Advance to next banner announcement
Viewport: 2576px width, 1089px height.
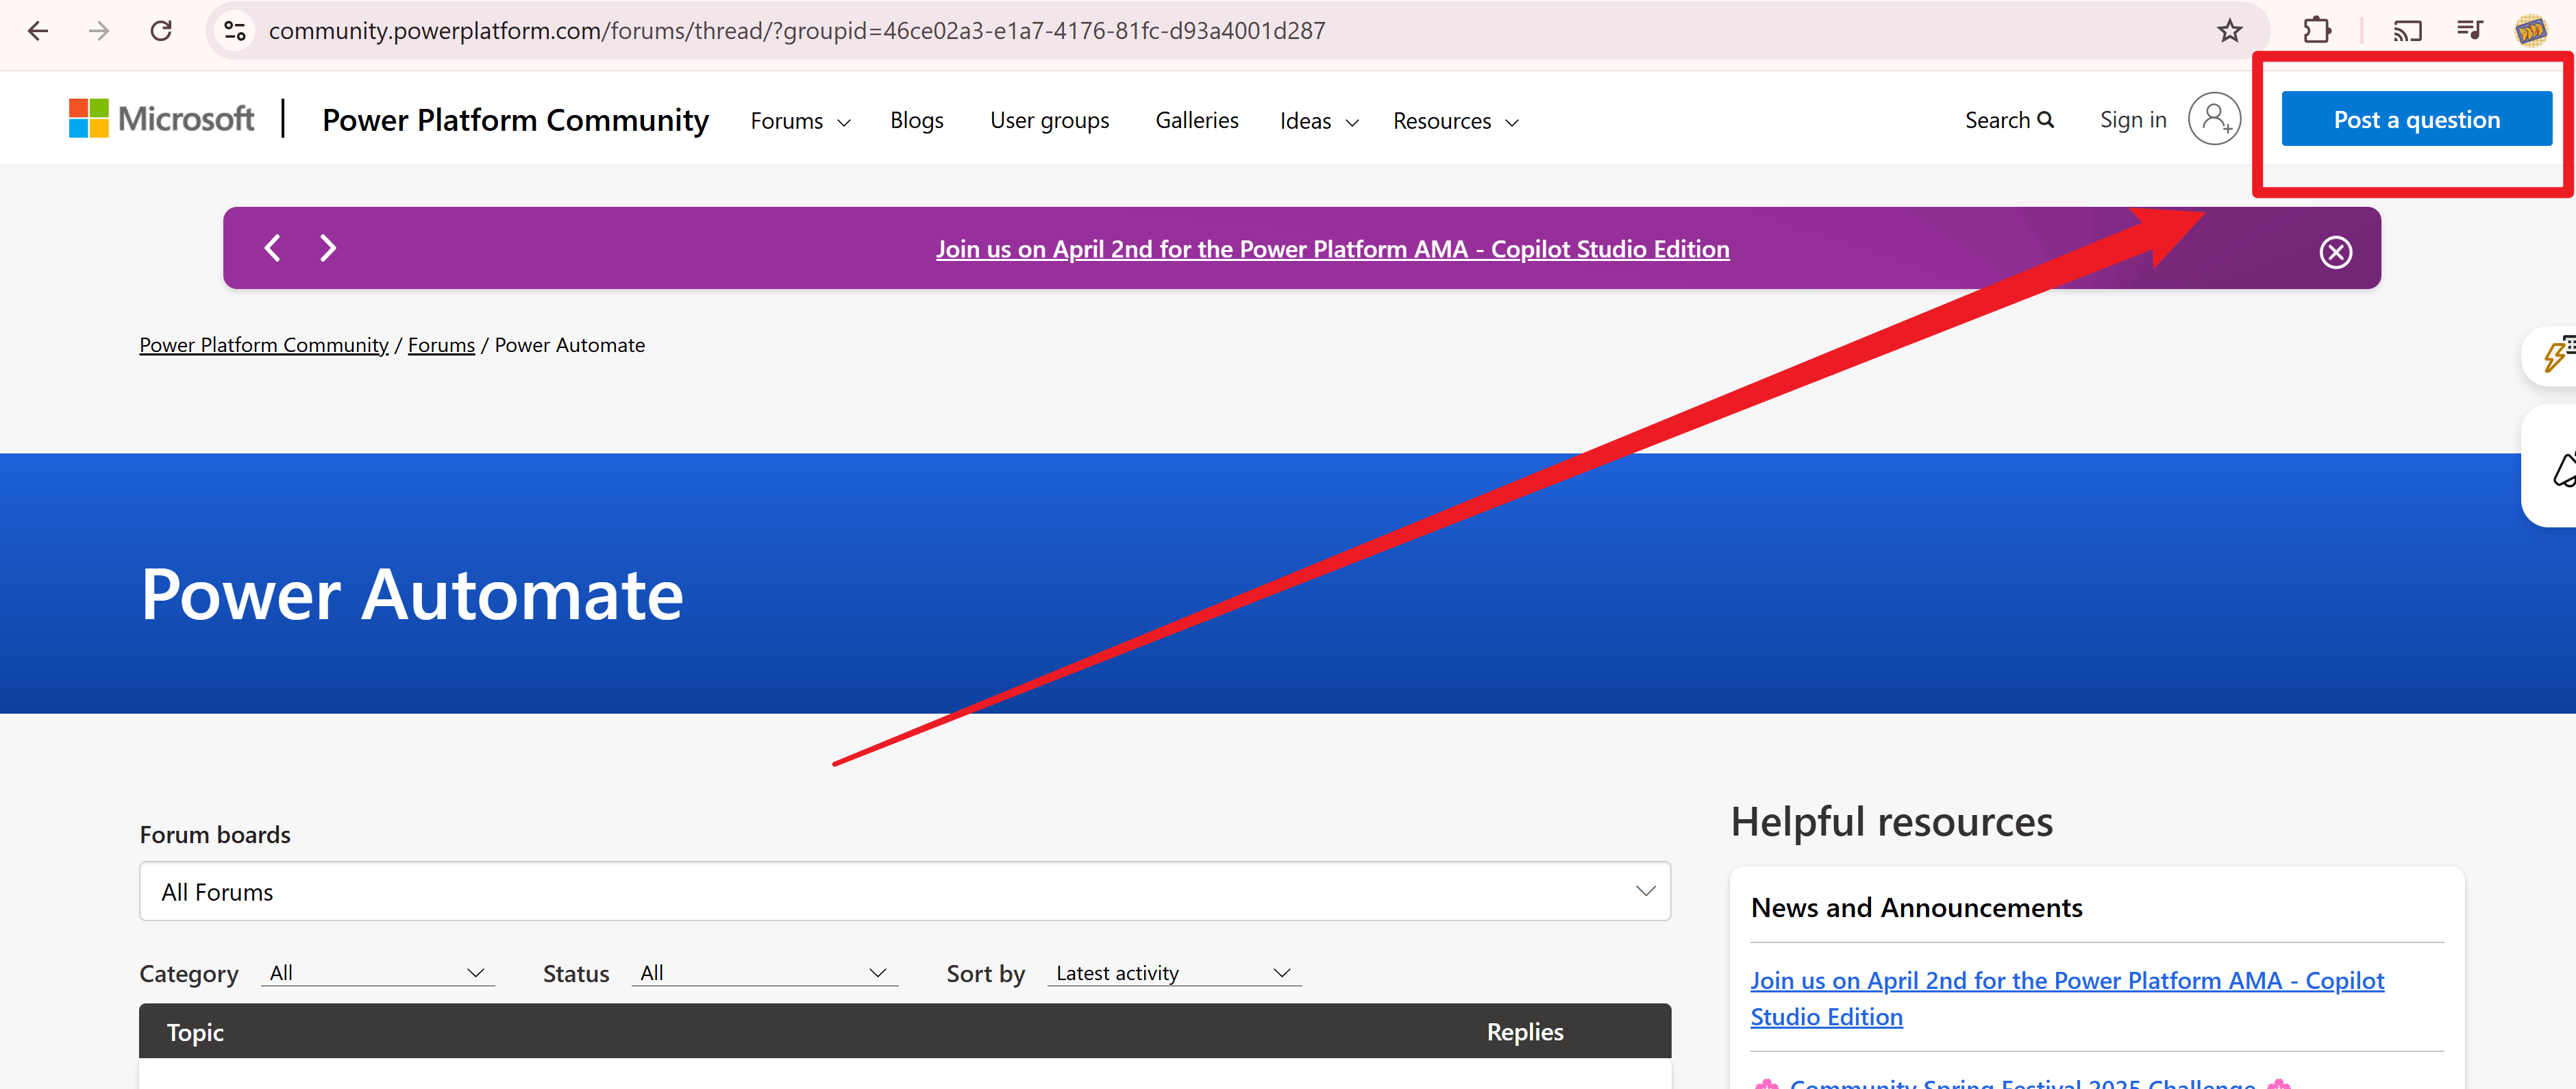328,248
